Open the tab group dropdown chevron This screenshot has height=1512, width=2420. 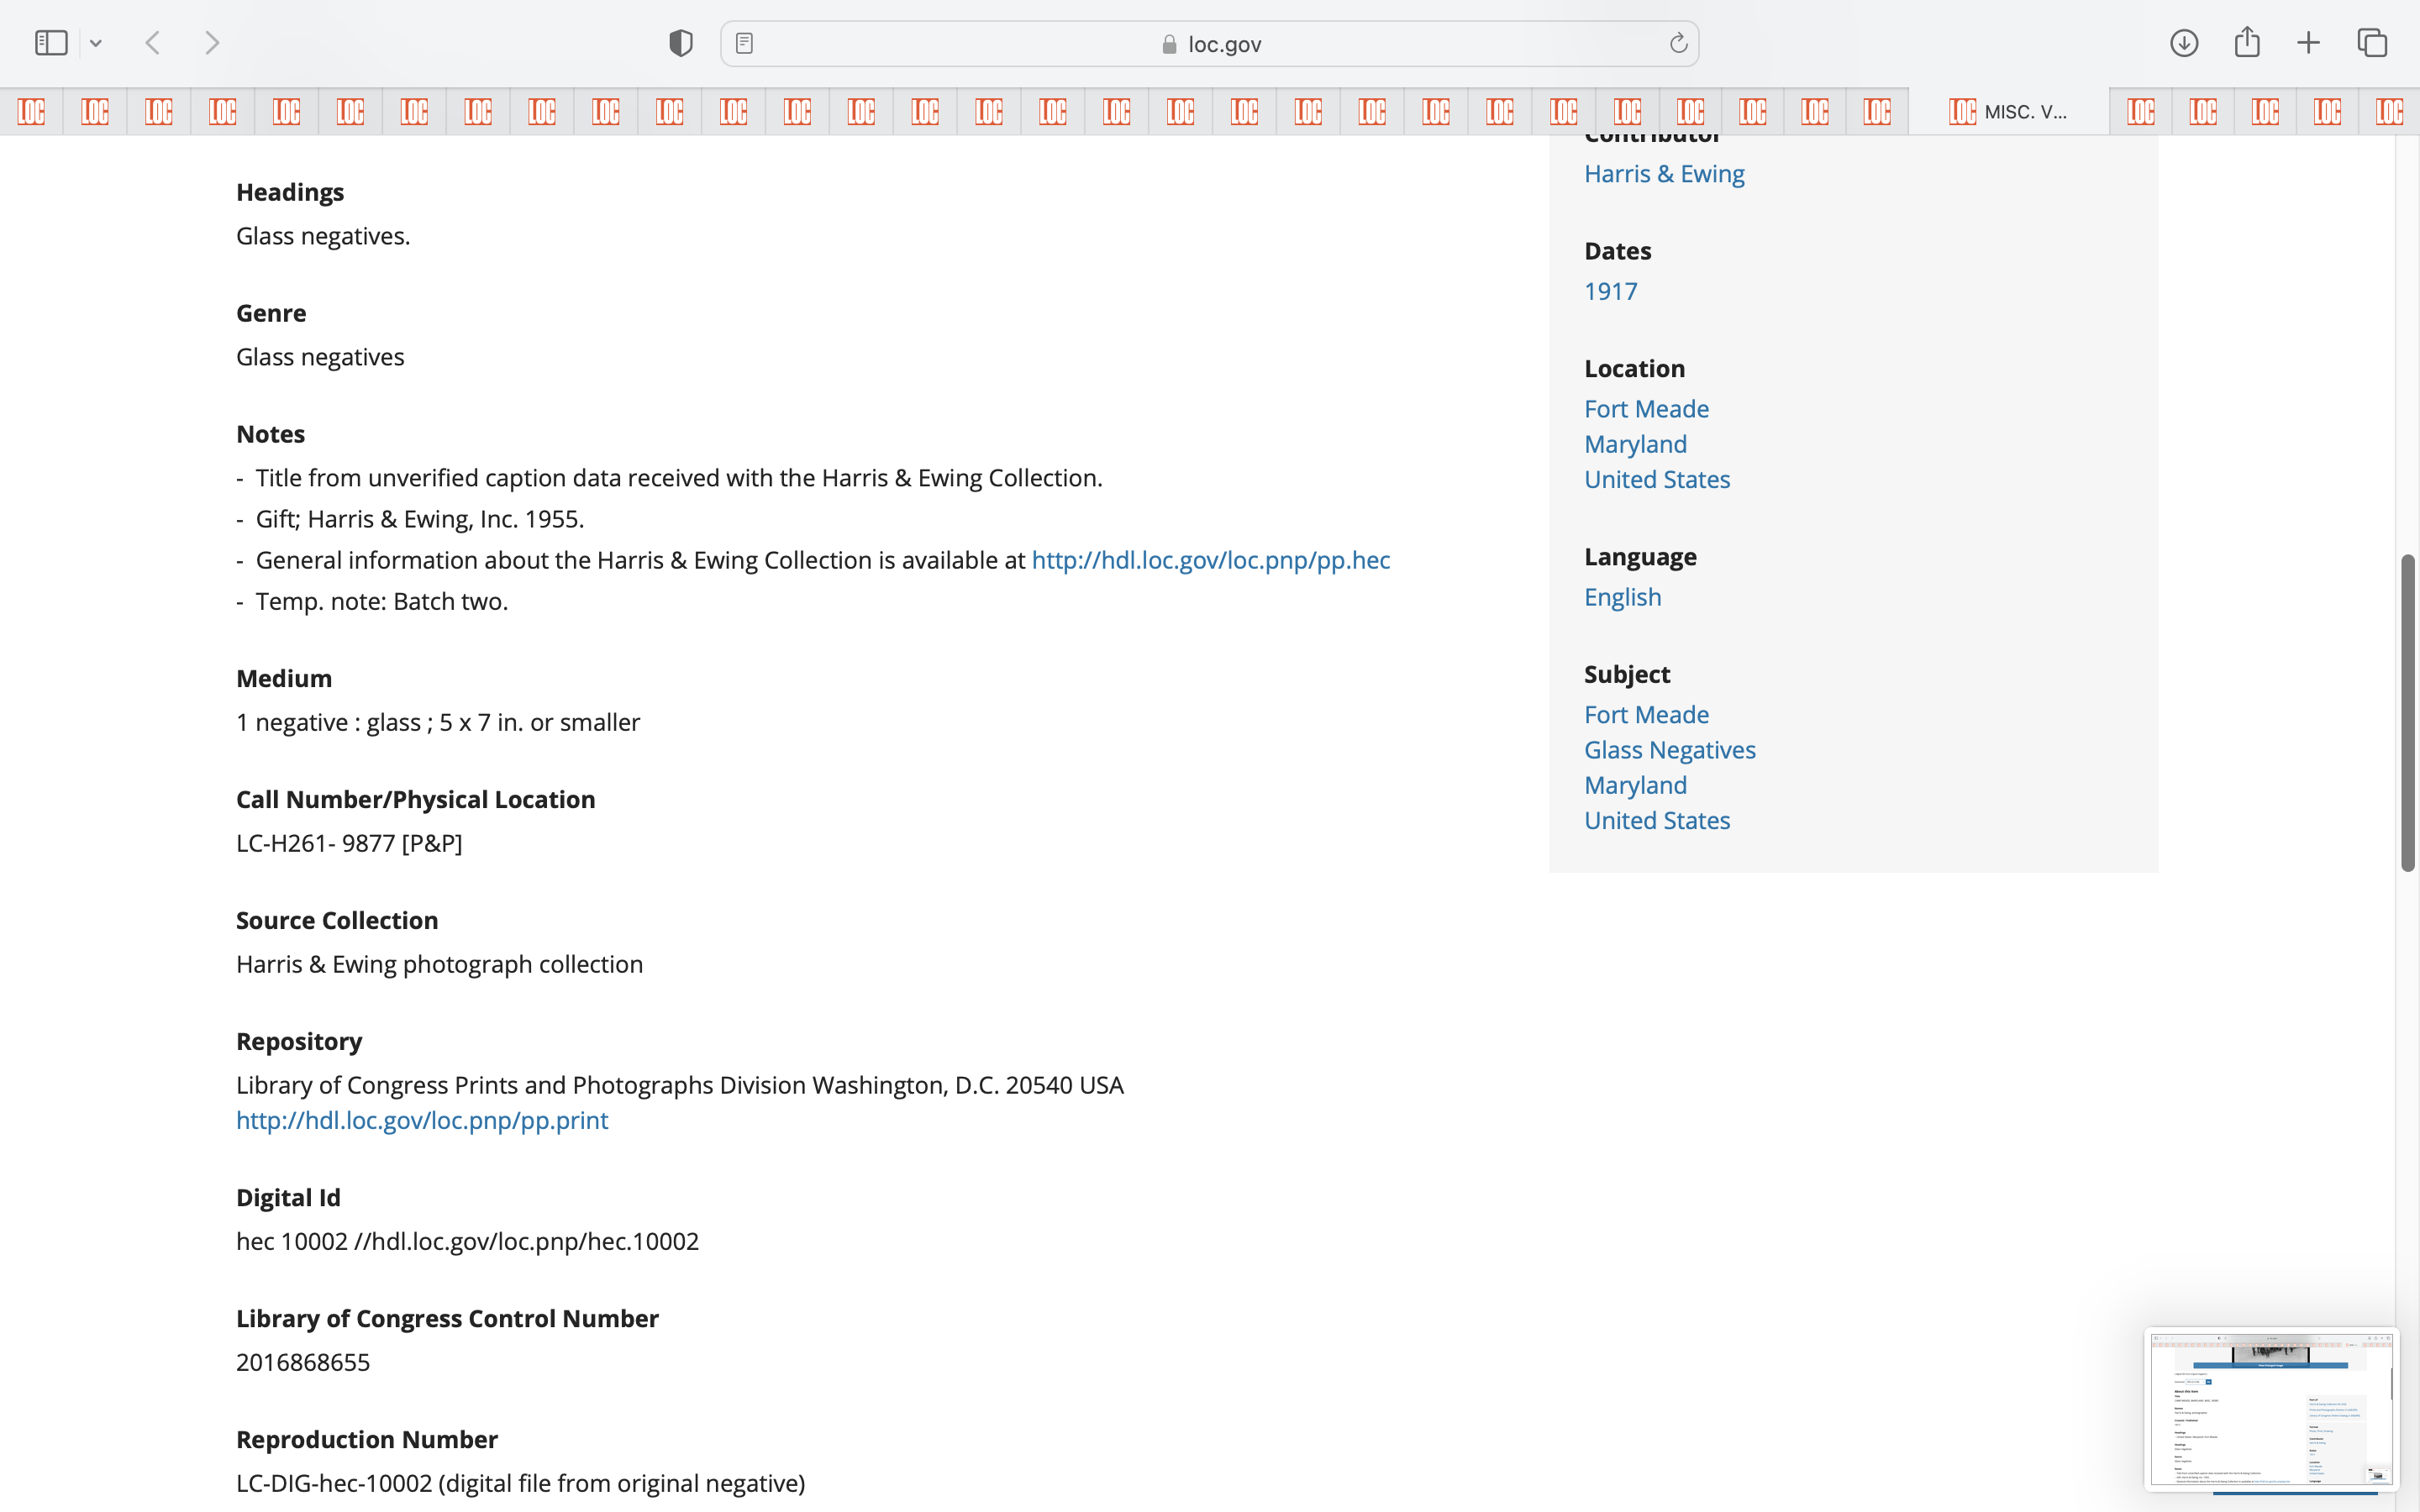pyautogui.click(x=96, y=43)
